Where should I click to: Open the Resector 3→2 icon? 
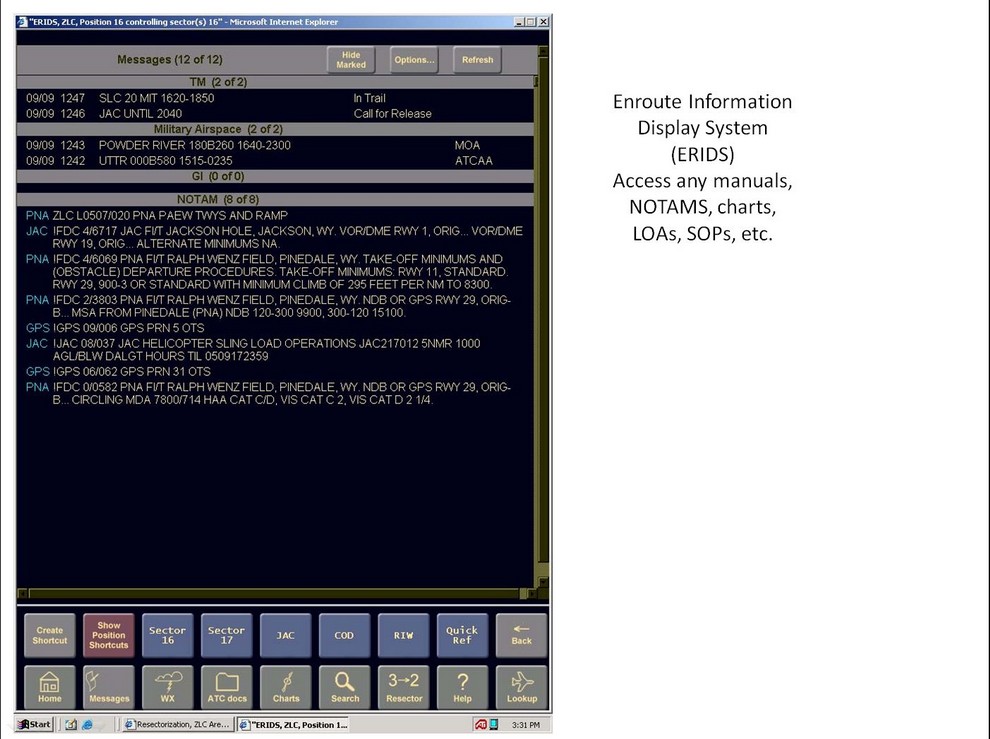pos(404,688)
